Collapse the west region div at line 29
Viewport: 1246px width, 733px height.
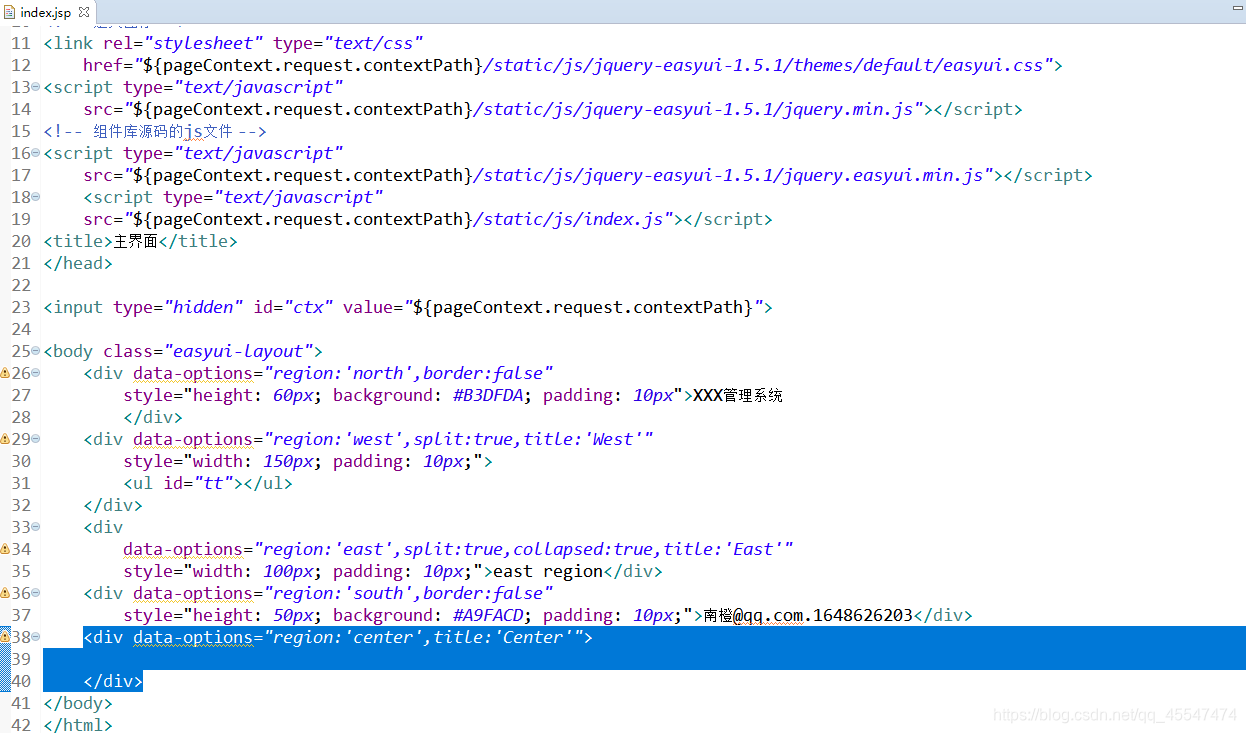coord(36,439)
